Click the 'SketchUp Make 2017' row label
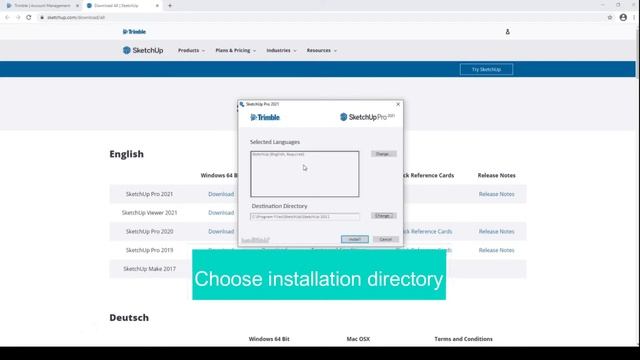Image resolution: width=640 pixels, height=360 pixels. tap(149, 269)
